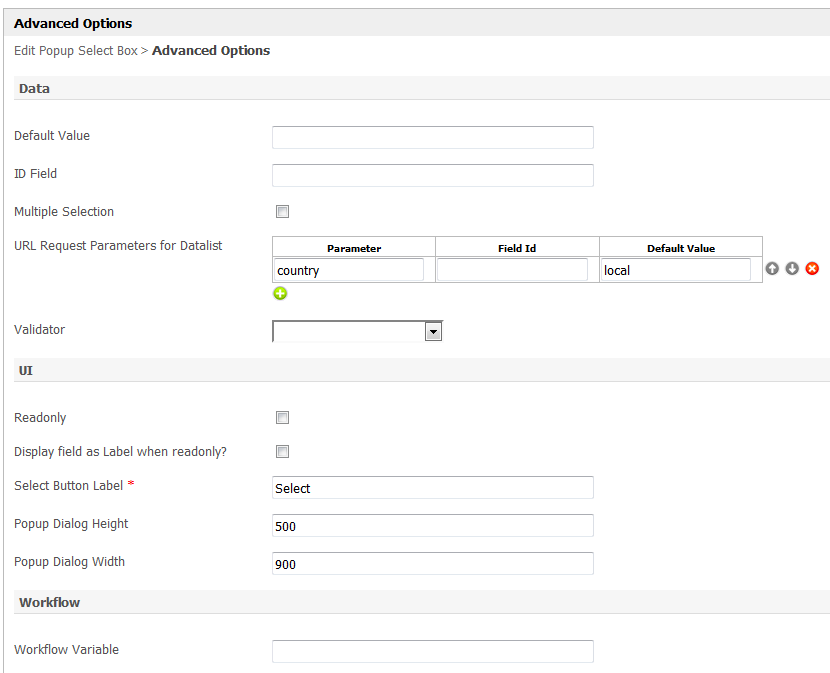This screenshot has height=673, width=830.
Task: Focus the ID Field text box
Action: (432, 175)
